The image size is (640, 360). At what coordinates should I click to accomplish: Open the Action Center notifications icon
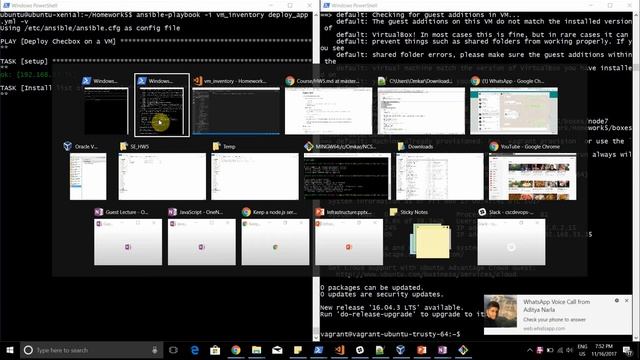pos(627,350)
